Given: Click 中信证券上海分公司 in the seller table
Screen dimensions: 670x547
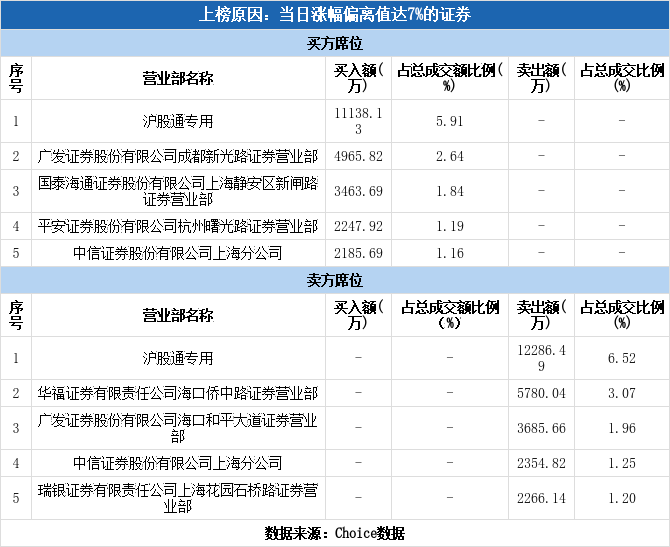Looking at the screenshot, I should pyautogui.click(x=178, y=463).
